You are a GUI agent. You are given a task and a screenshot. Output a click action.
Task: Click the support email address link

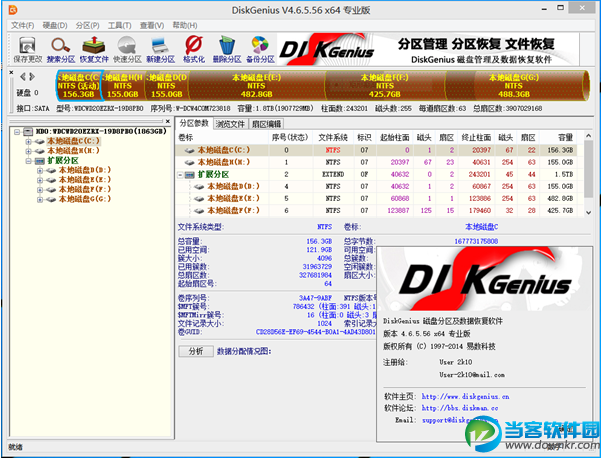pos(460,420)
